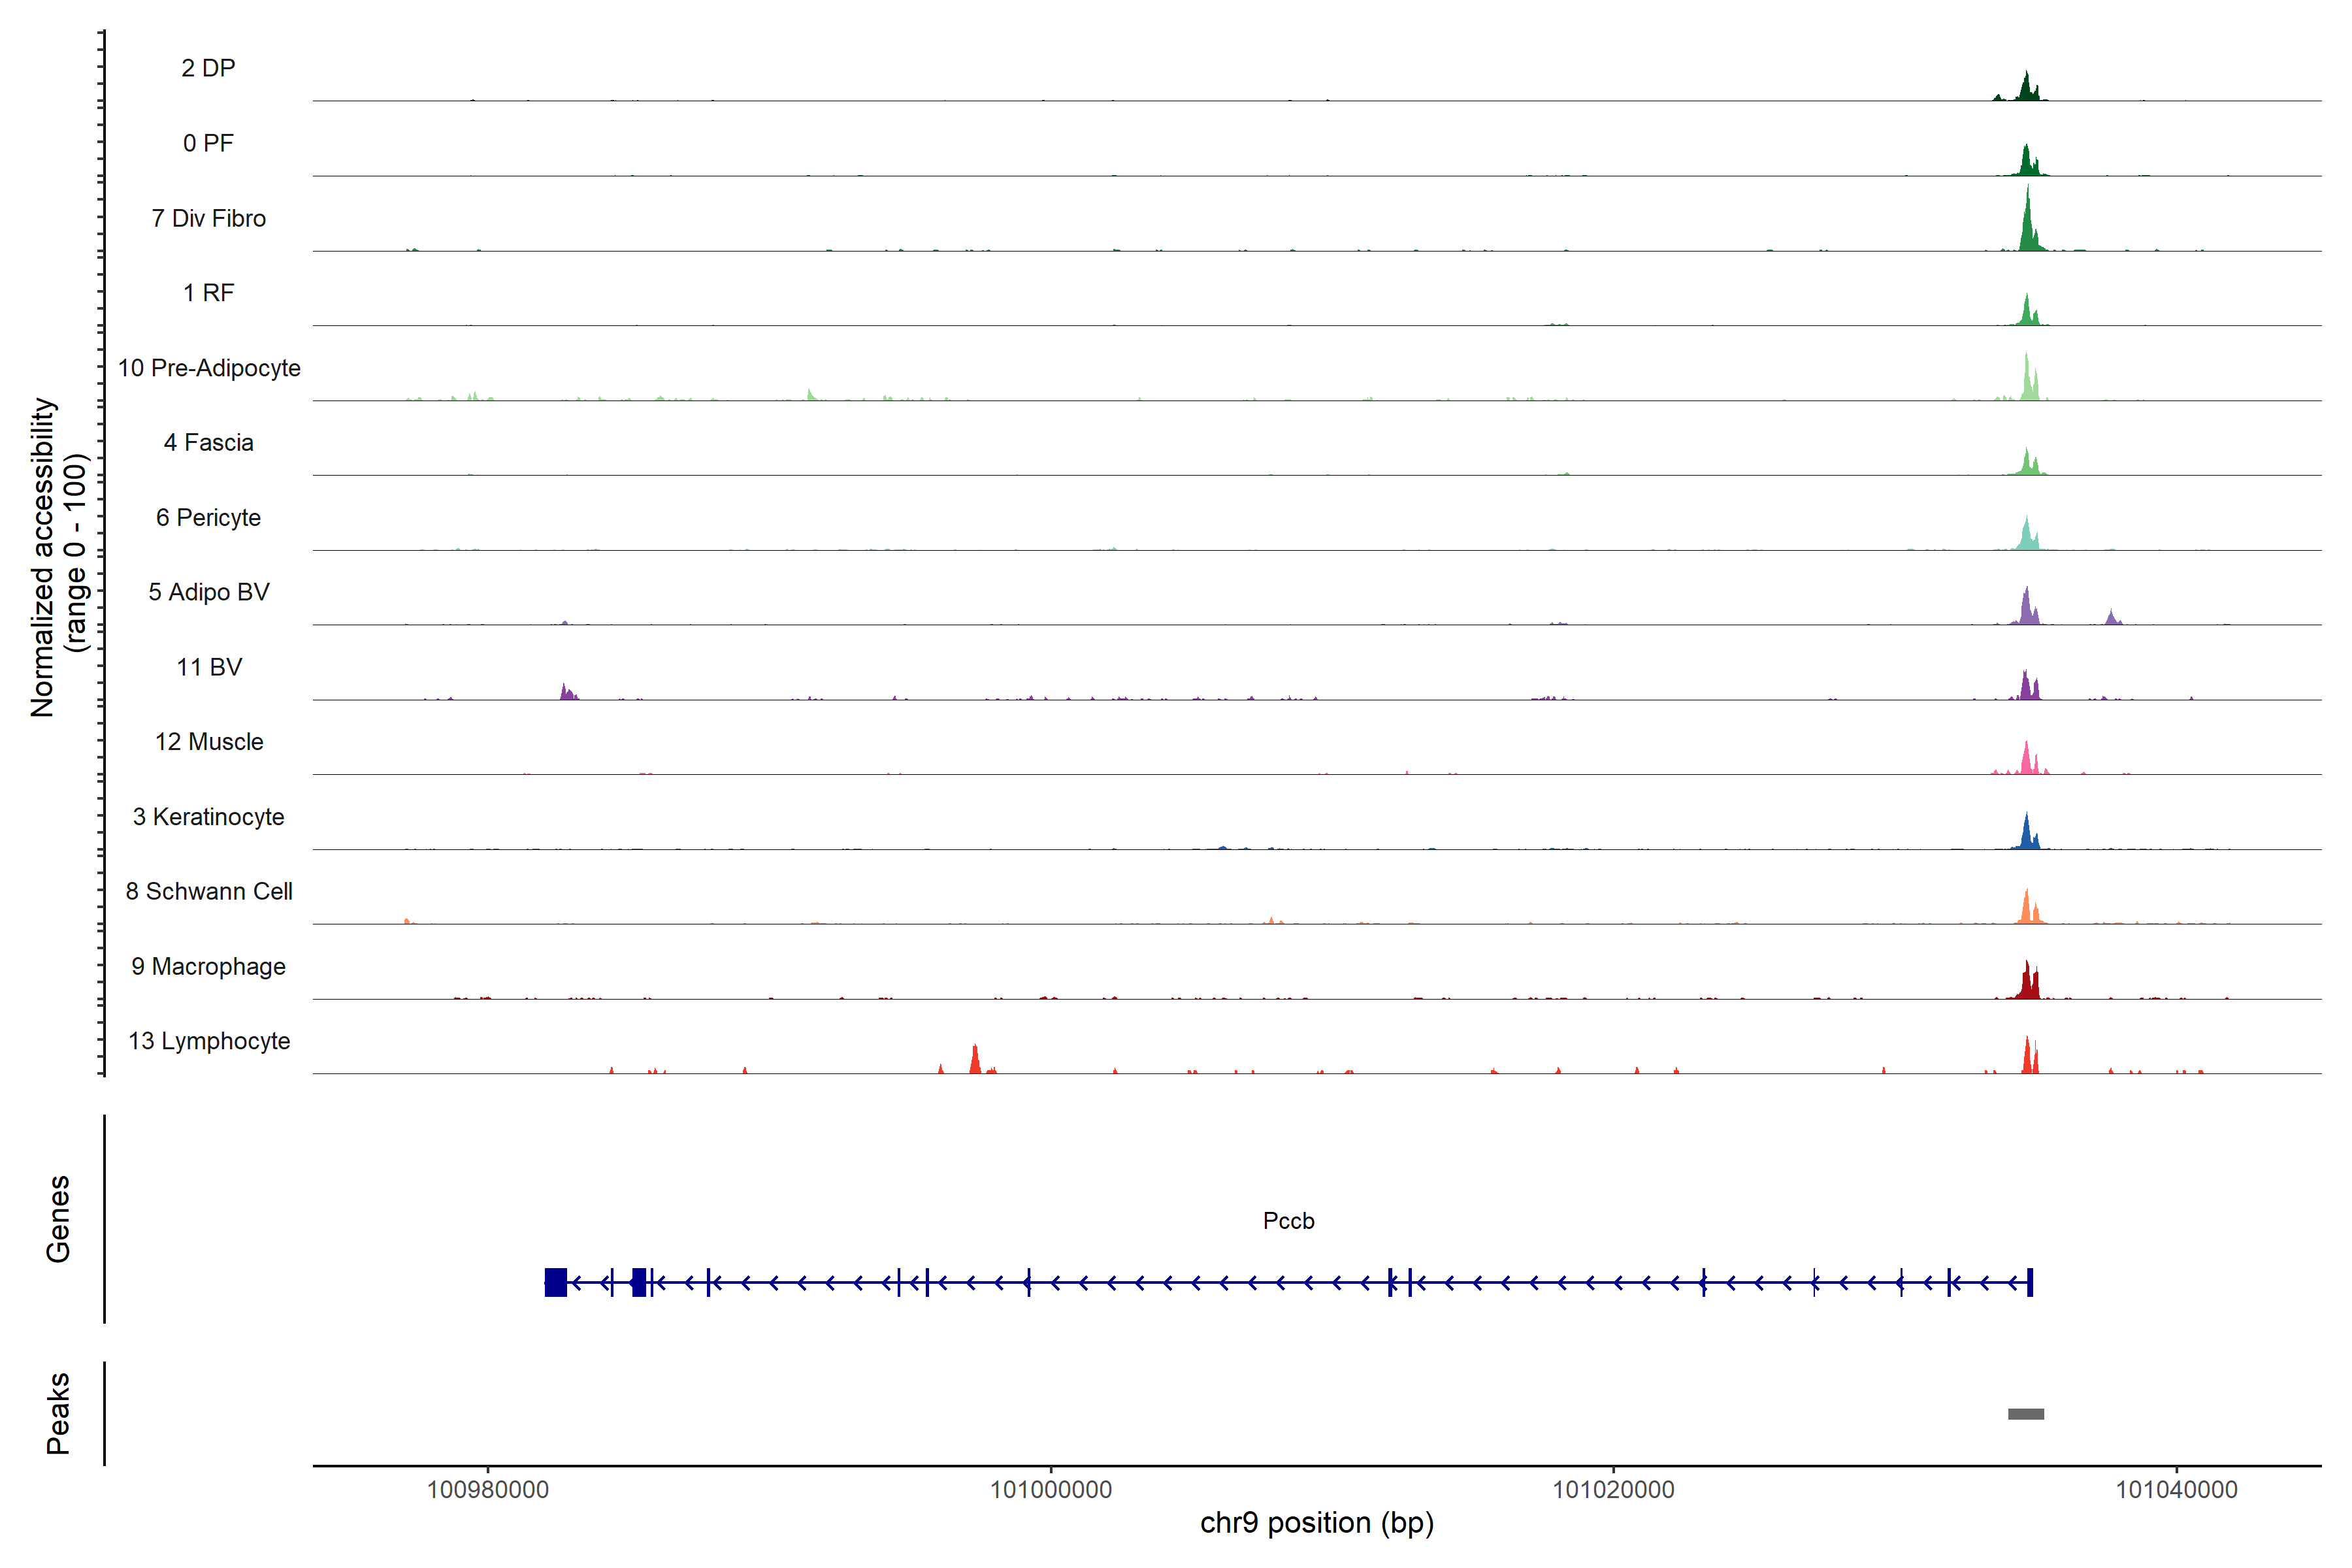Screen dimensions: 2352x1568
Task: Click the chr9 position (bp) axis title
Action: pyautogui.click(x=1316, y=1523)
